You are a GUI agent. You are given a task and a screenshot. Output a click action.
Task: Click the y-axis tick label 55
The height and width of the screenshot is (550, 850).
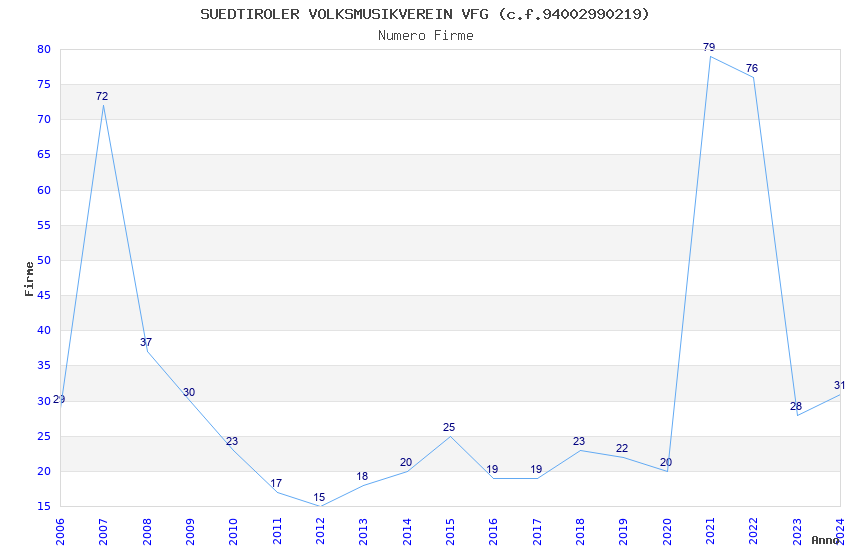[x=44, y=225]
